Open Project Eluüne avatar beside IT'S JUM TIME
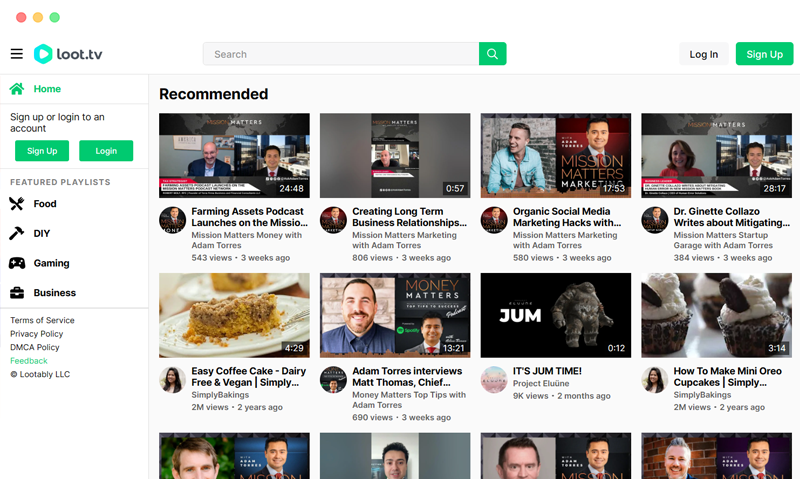 pyautogui.click(x=494, y=380)
